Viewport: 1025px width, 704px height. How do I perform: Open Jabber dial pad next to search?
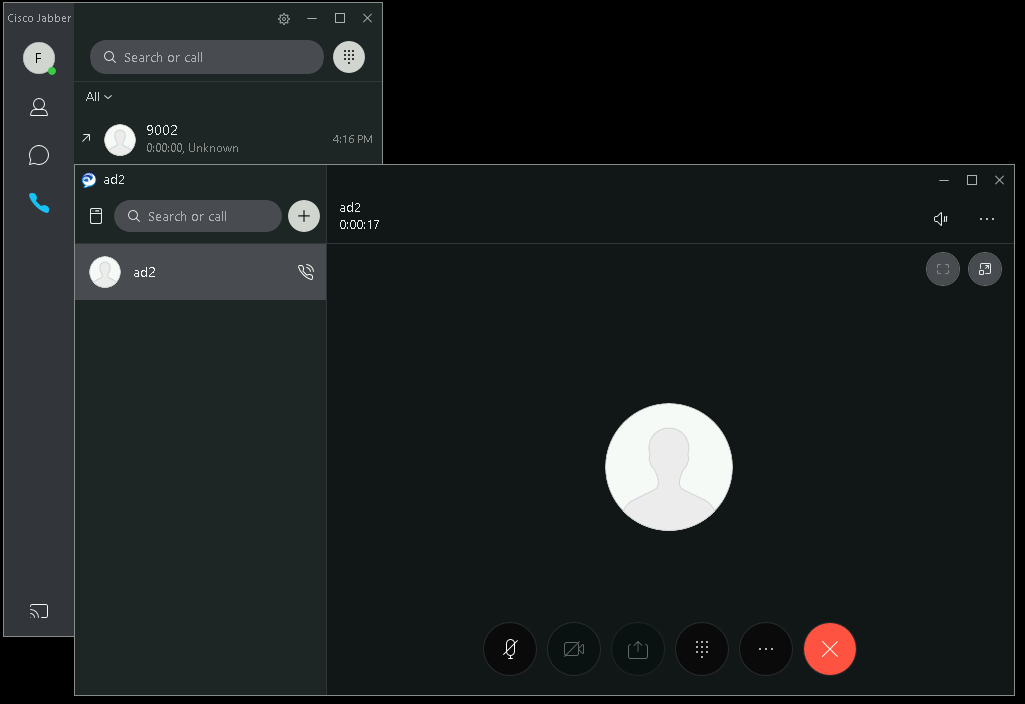349,57
